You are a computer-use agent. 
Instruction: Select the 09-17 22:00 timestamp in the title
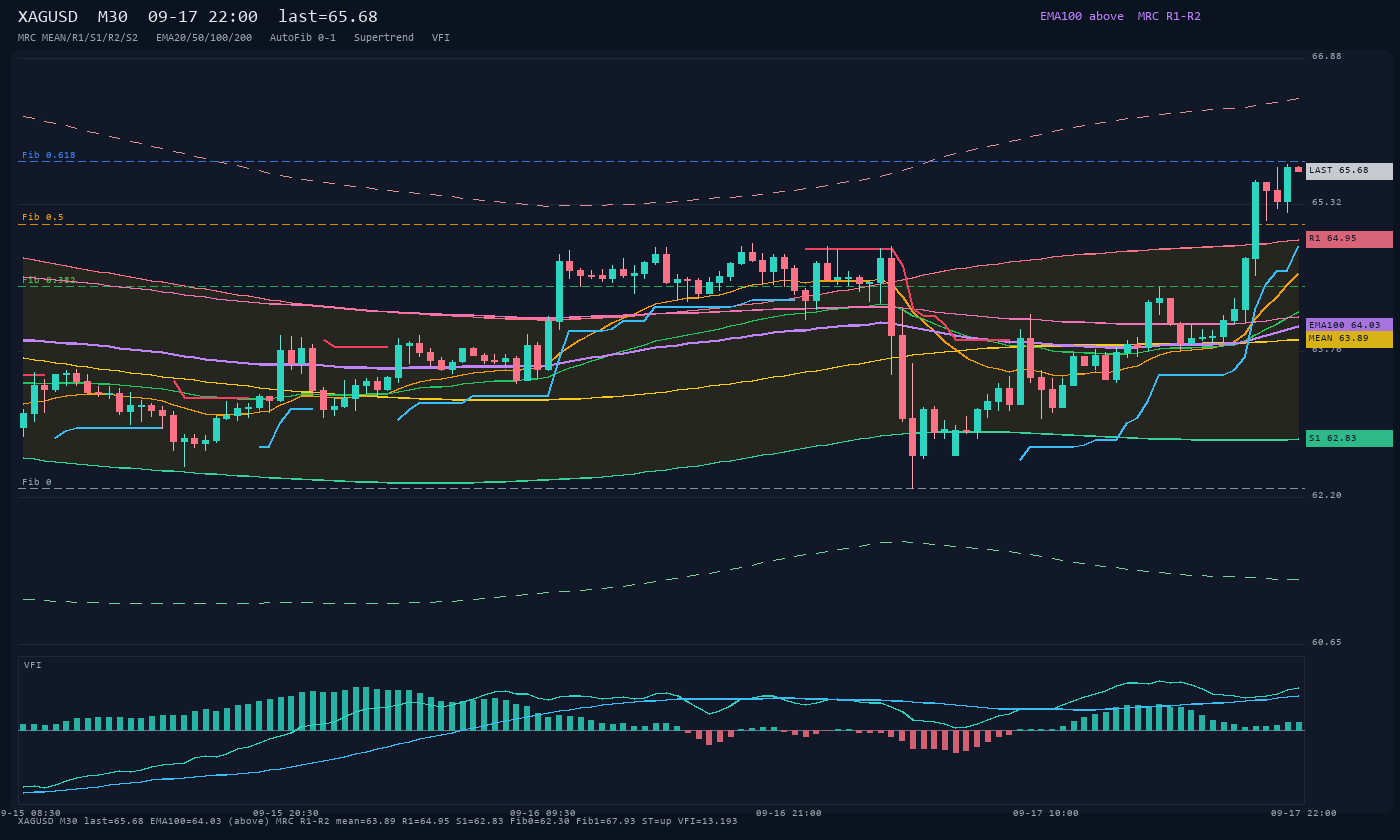[203, 17]
